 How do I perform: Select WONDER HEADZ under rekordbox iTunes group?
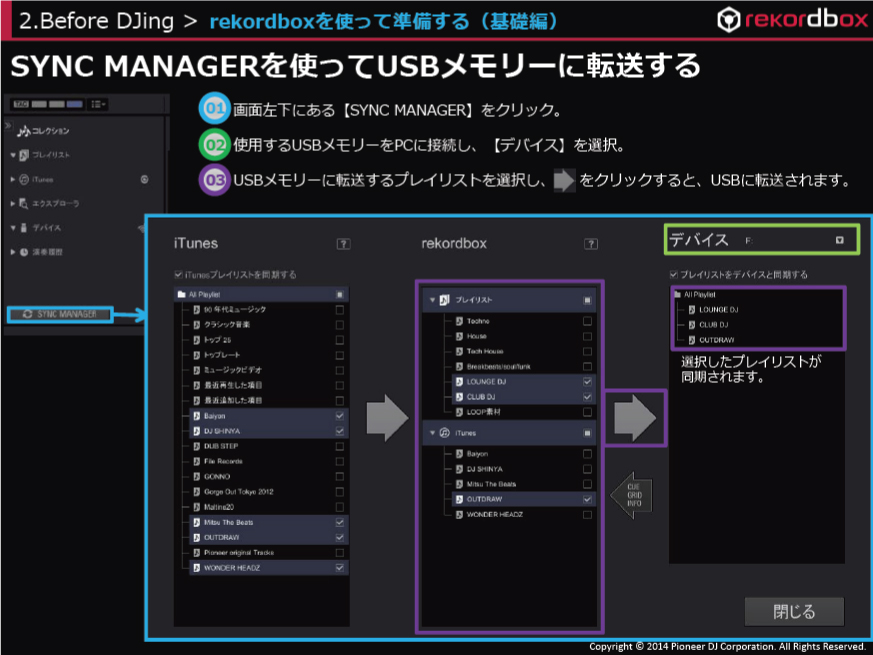click(524, 514)
